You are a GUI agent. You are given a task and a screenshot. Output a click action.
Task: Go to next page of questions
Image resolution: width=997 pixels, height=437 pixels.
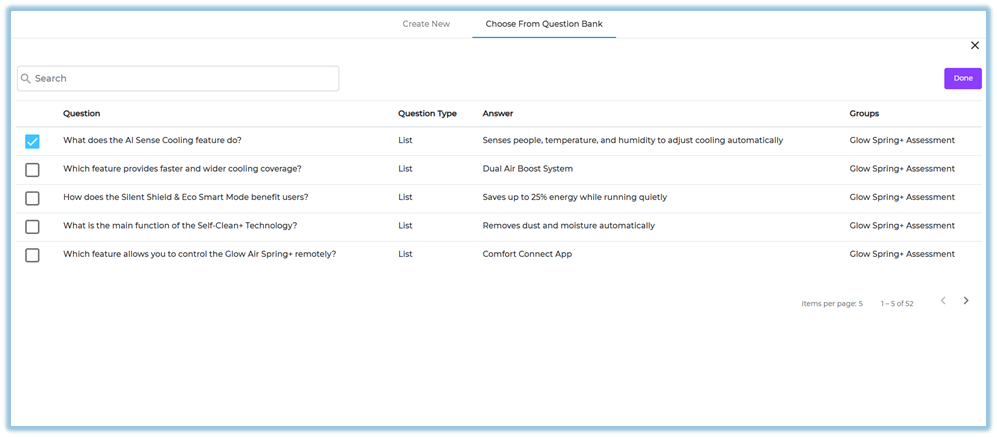(x=966, y=301)
